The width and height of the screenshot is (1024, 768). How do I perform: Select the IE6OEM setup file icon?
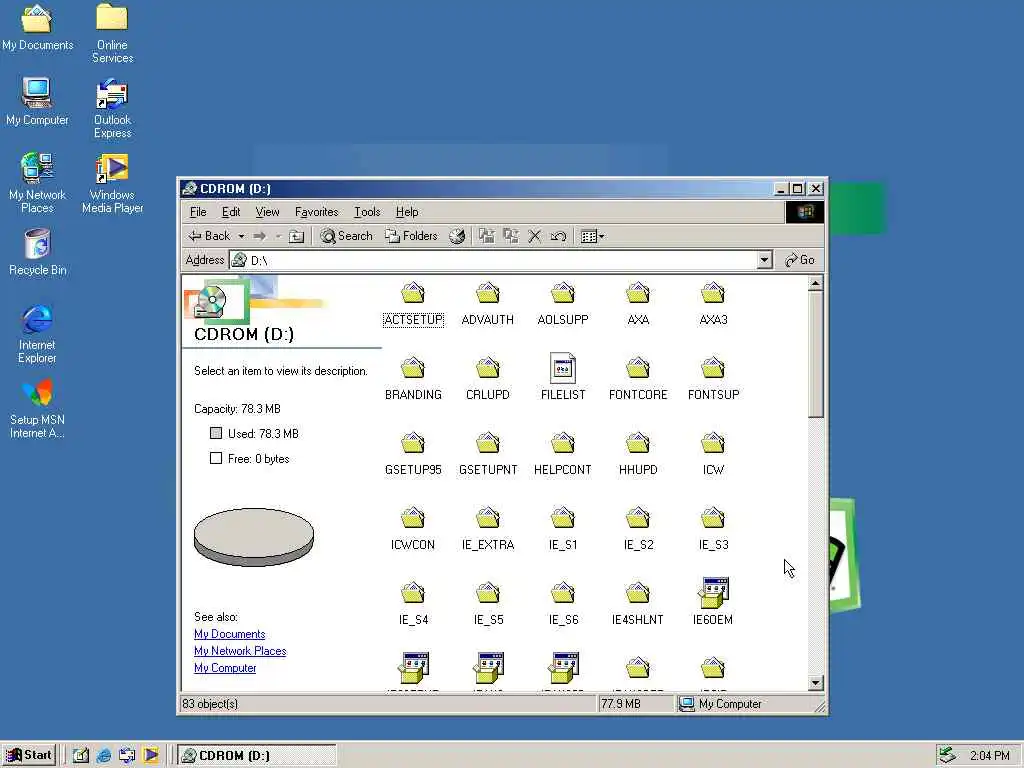[x=713, y=592]
